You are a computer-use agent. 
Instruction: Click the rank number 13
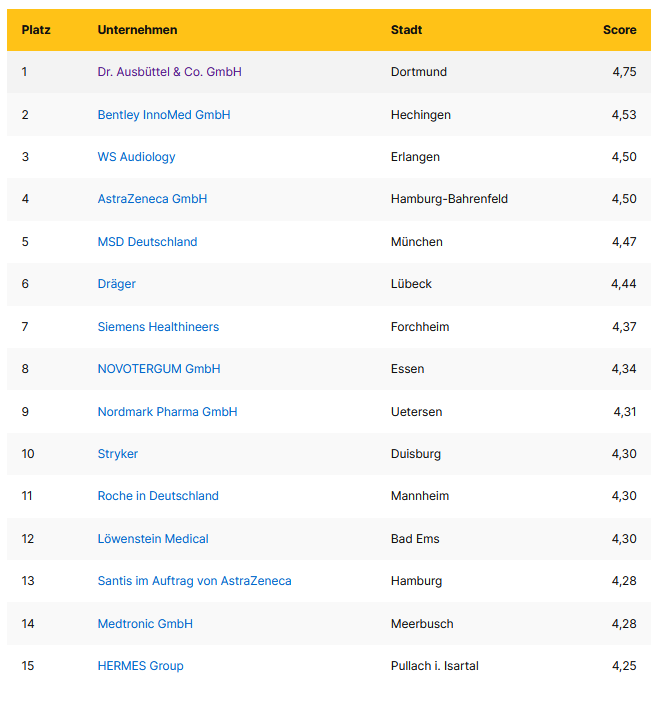28,581
